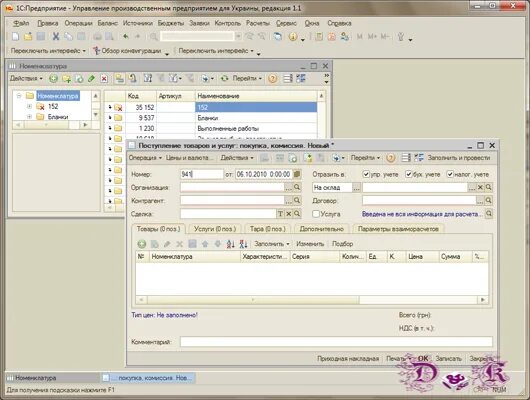Open the Файл menu
Image resolution: width=530 pixels, height=400 pixels.
point(21,23)
